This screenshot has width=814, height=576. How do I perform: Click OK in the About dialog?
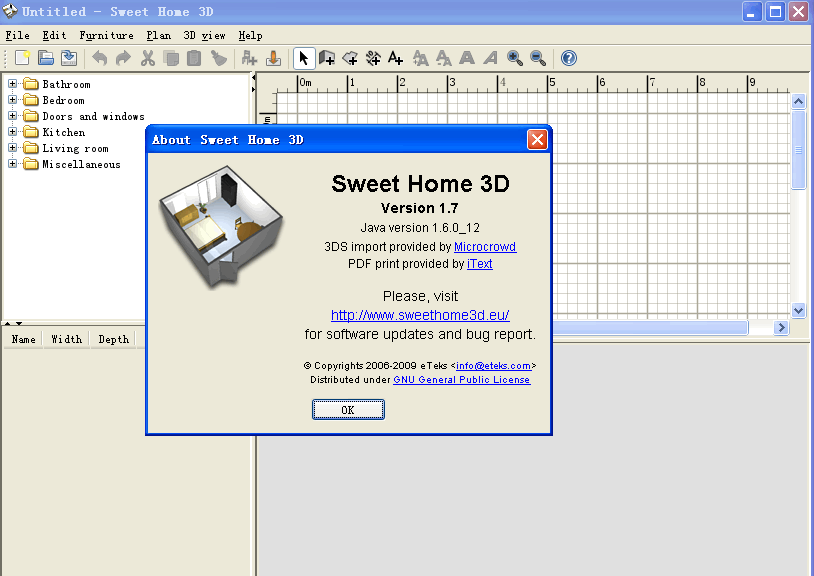point(348,409)
